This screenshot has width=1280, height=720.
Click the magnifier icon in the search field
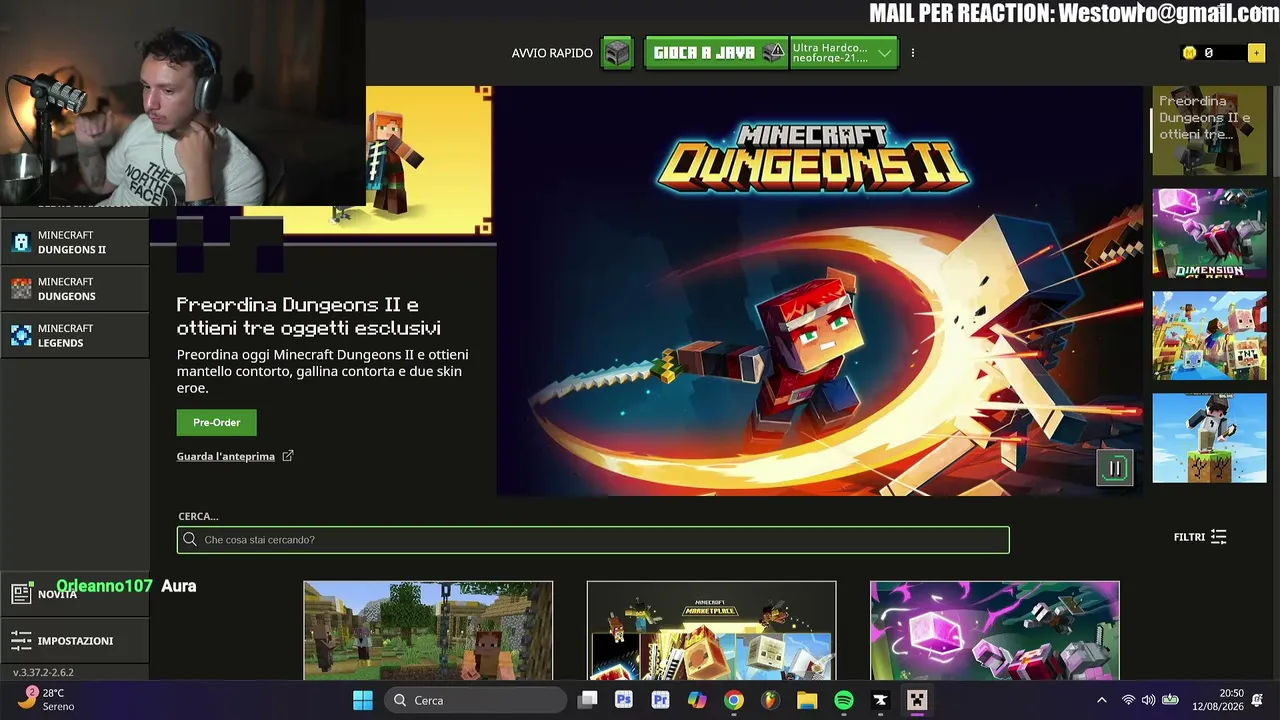(190, 540)
